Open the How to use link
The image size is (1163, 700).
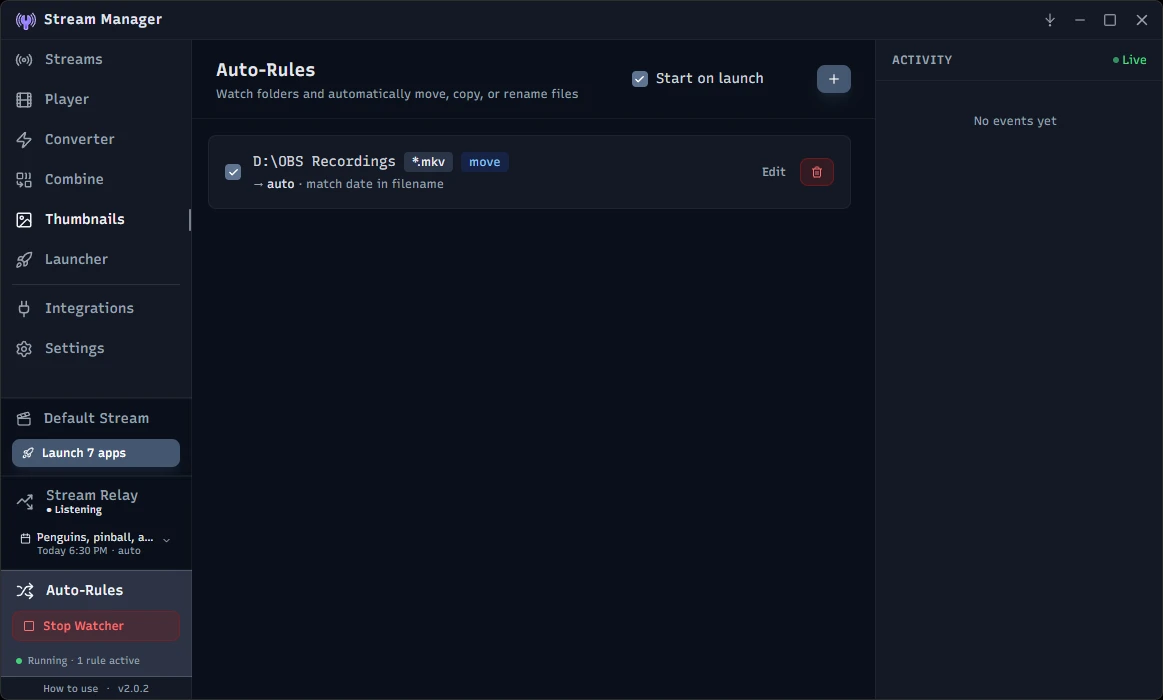click(x=70, y=688)
